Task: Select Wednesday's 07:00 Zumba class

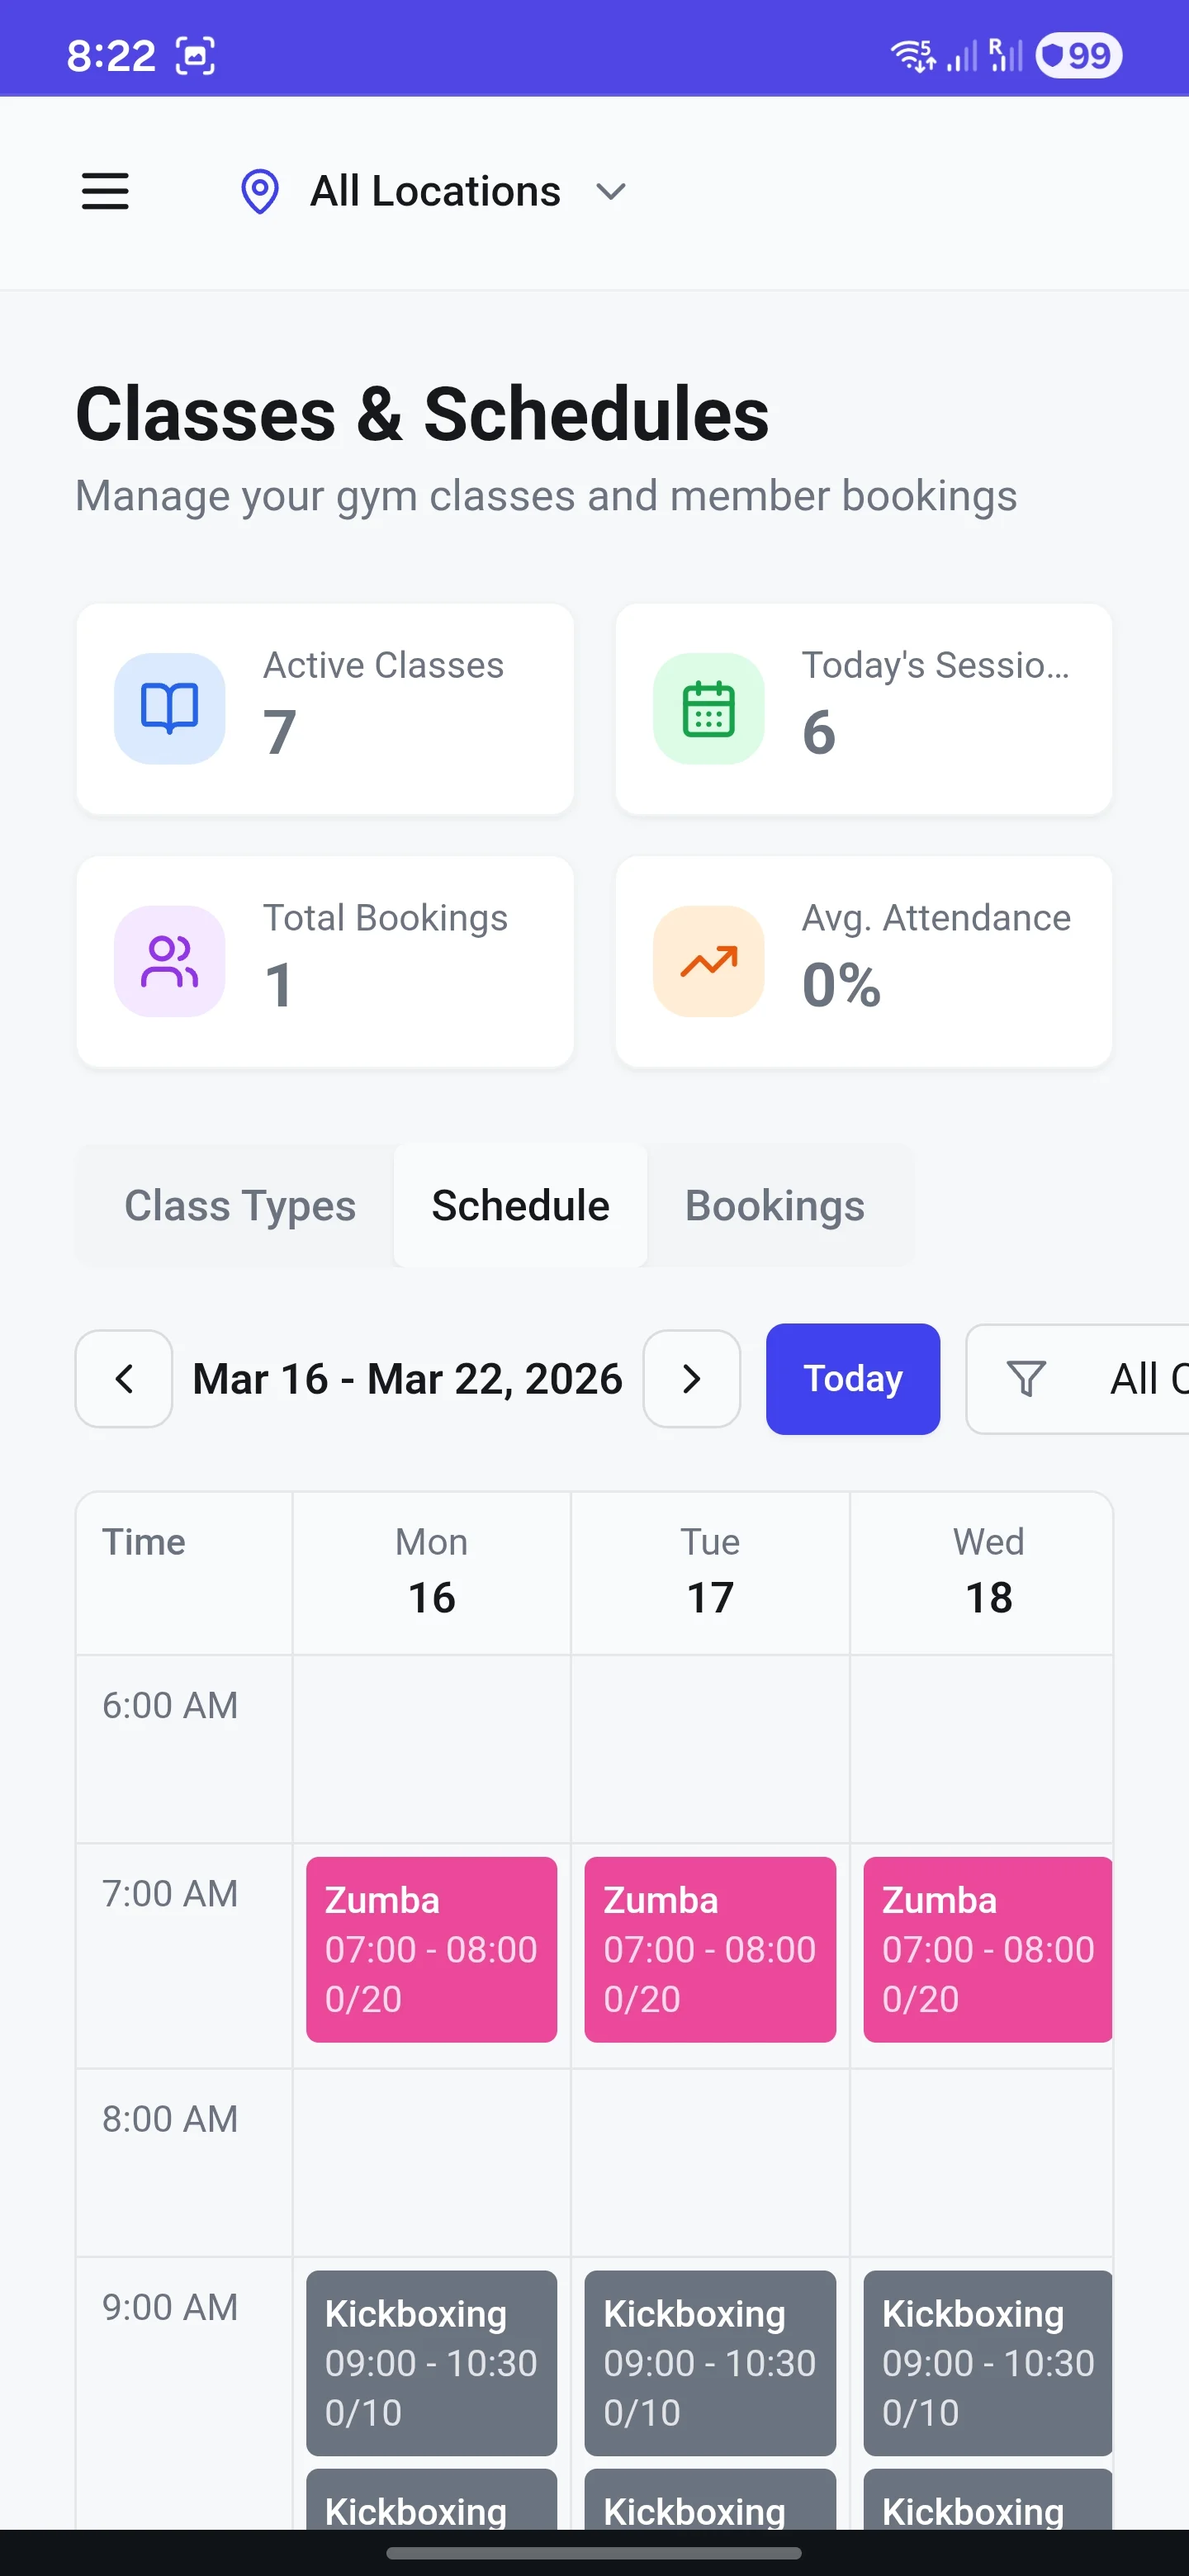Action: (x=987, y=1948)
